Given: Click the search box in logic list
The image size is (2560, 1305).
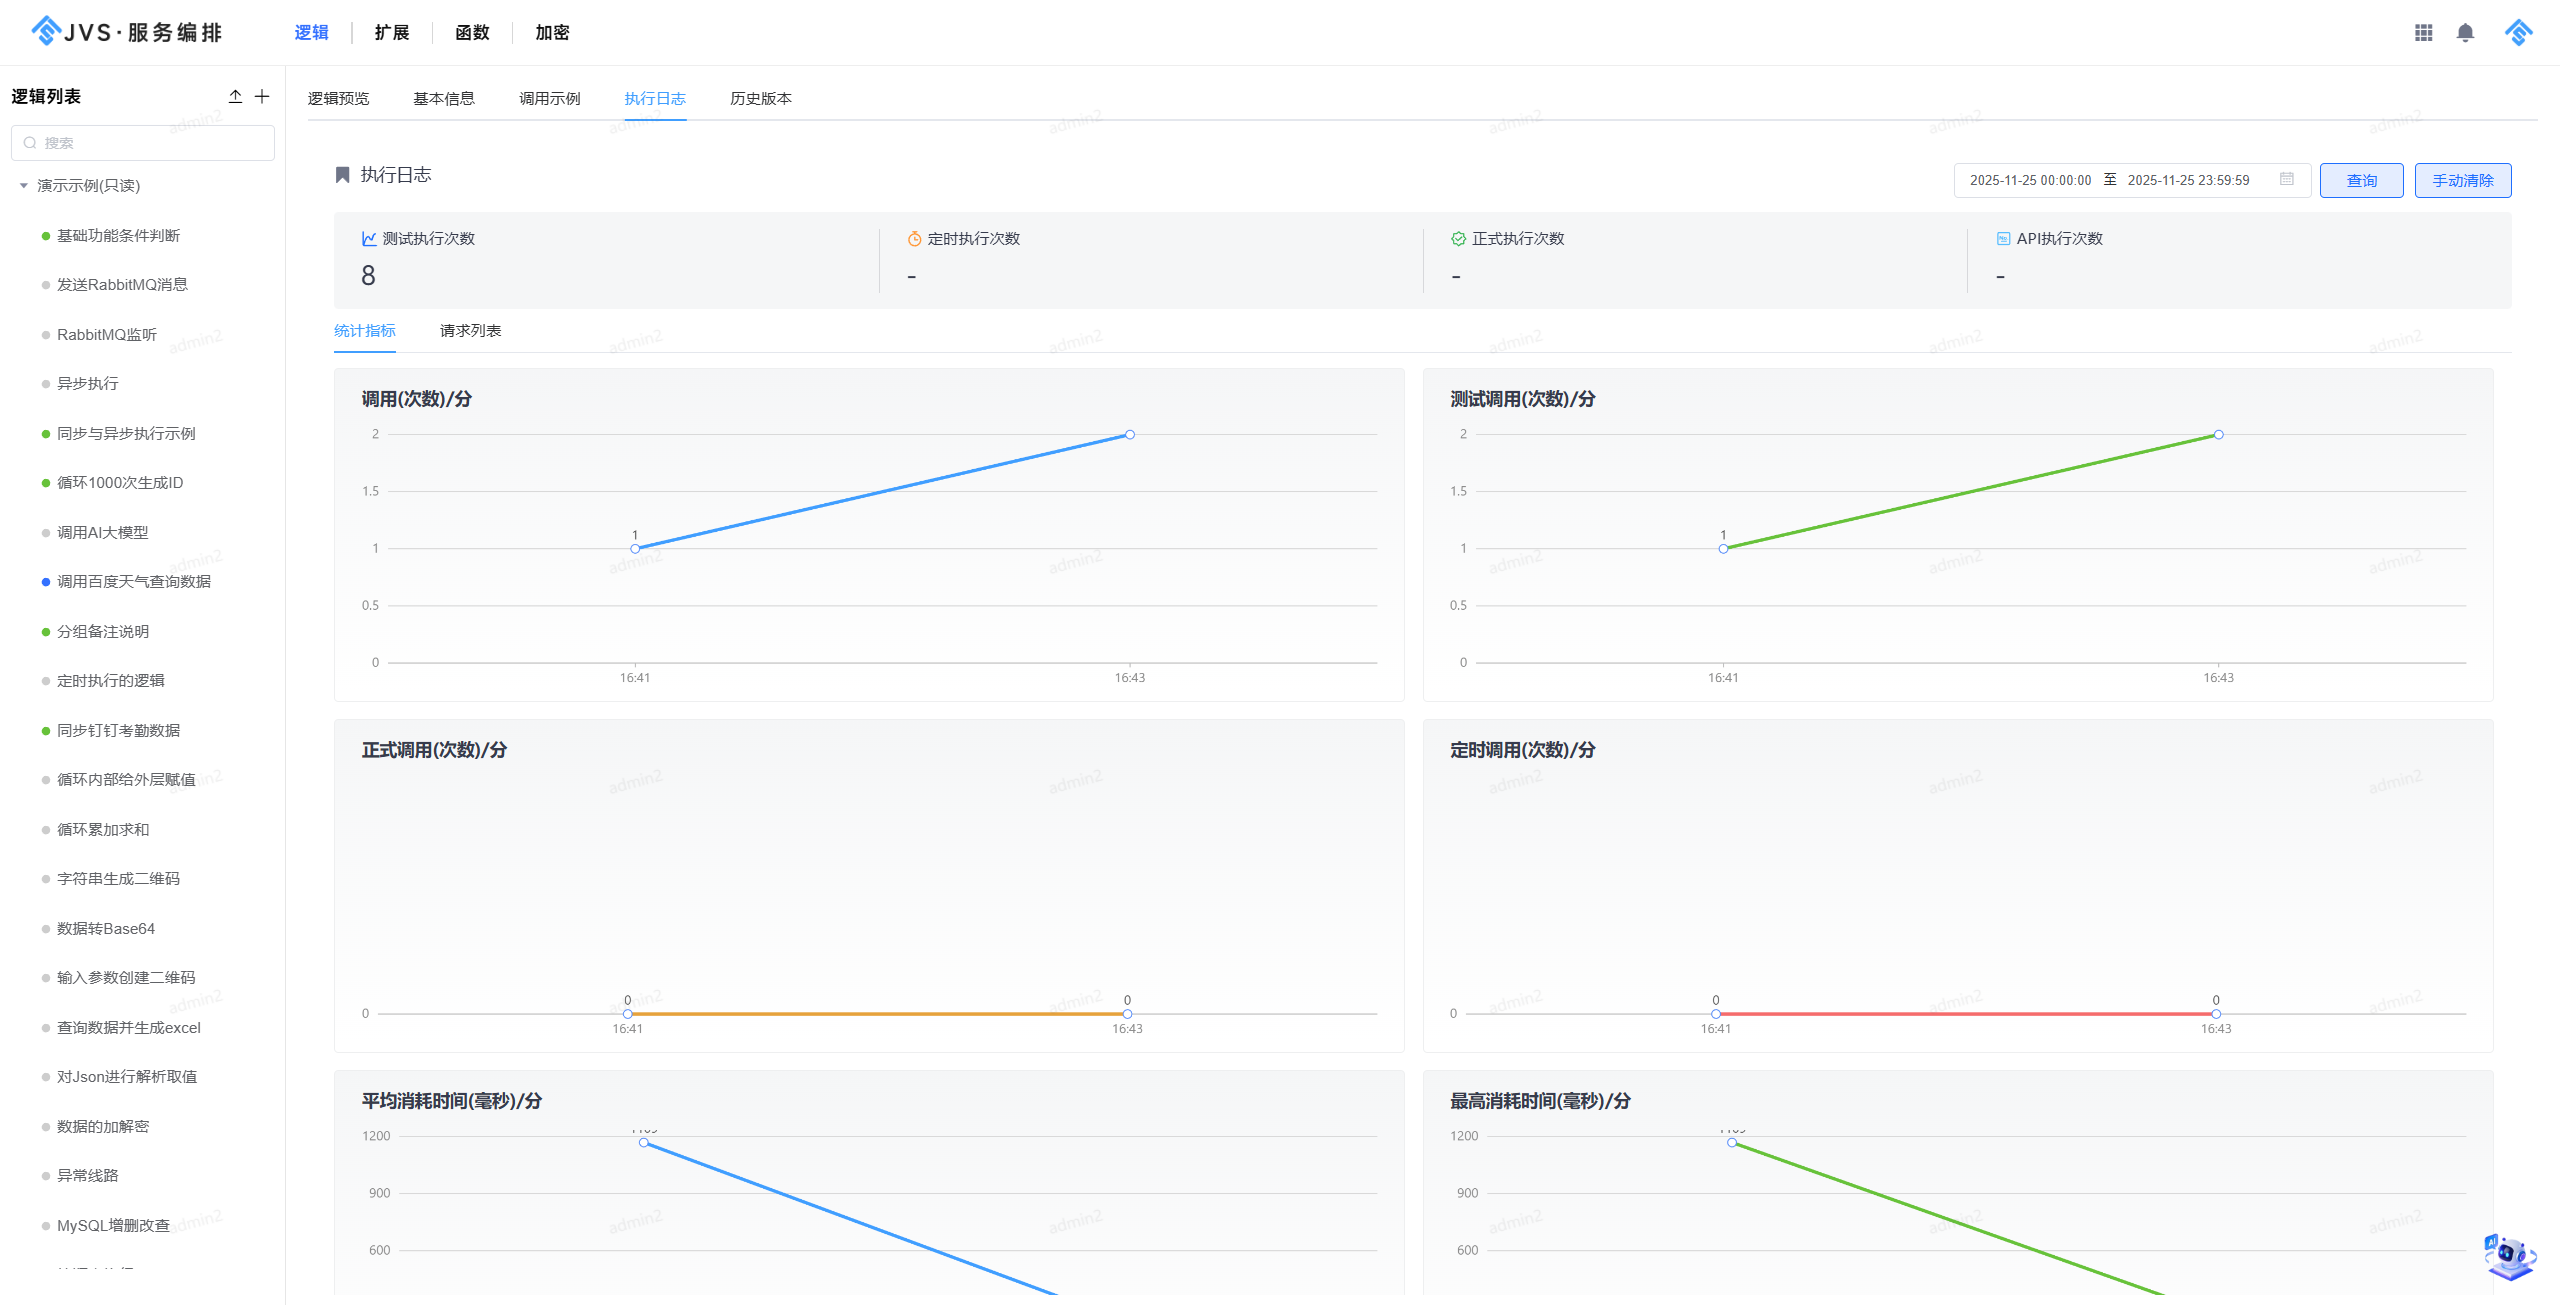Looking at the screenshot, I should 143,143.
